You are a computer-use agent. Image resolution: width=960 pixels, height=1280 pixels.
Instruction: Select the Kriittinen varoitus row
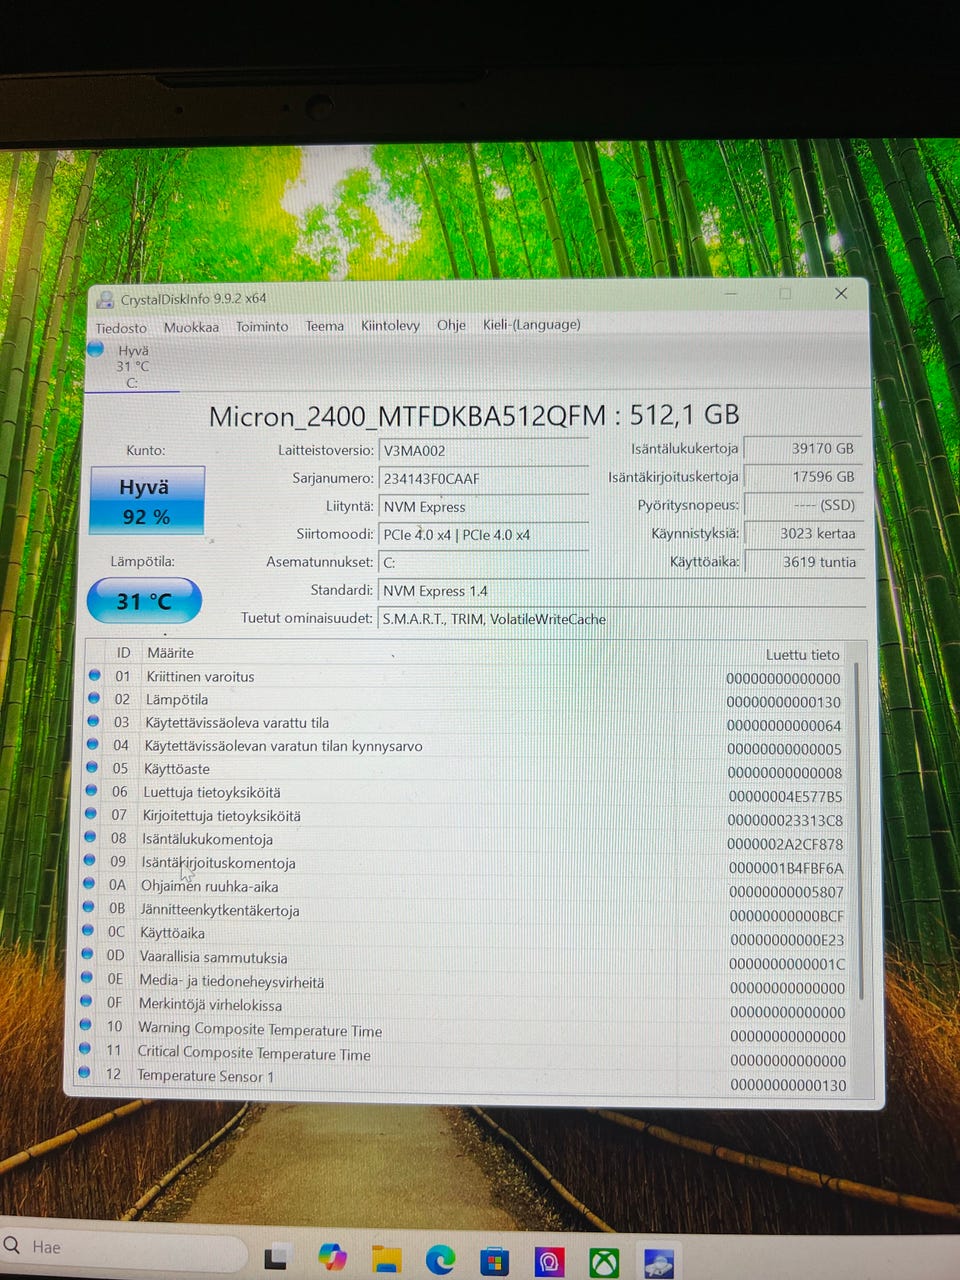pos(467,677)
